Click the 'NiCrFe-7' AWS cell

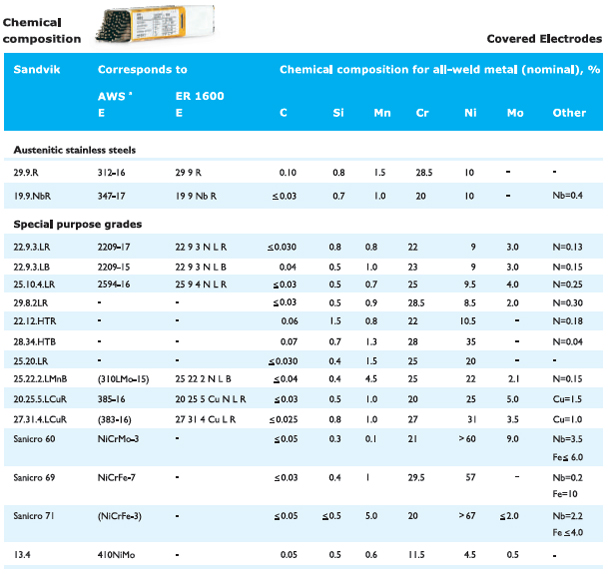click(117, 477)
